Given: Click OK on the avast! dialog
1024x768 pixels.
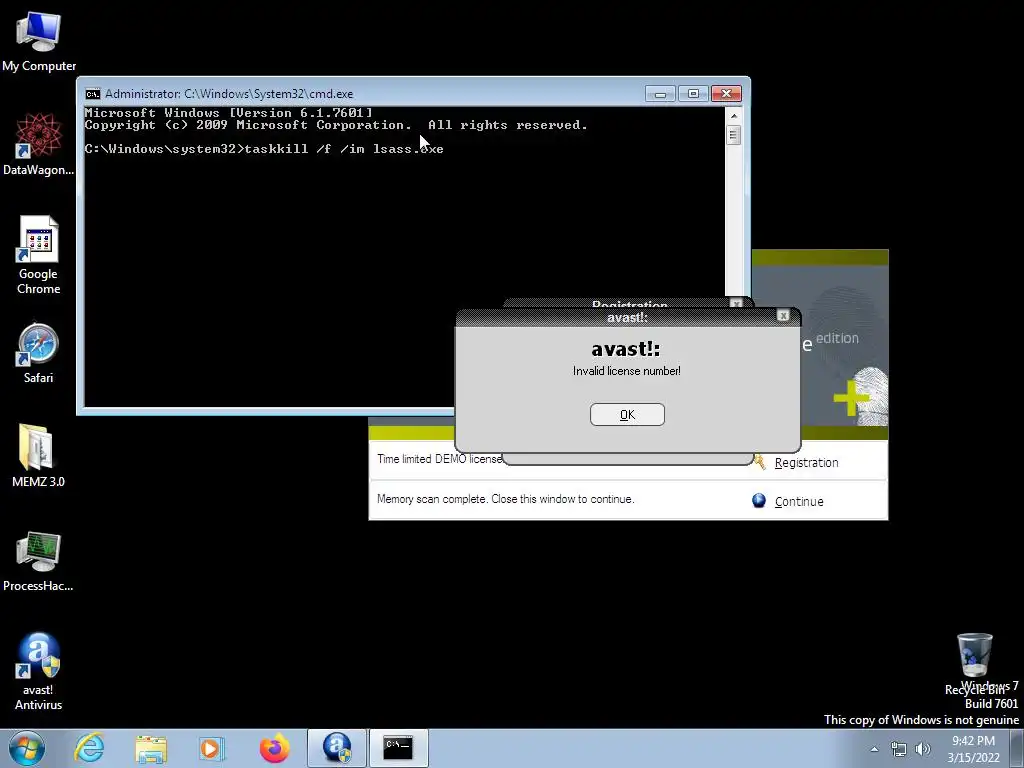Looking at the screenshot, I should pos(627,415).
